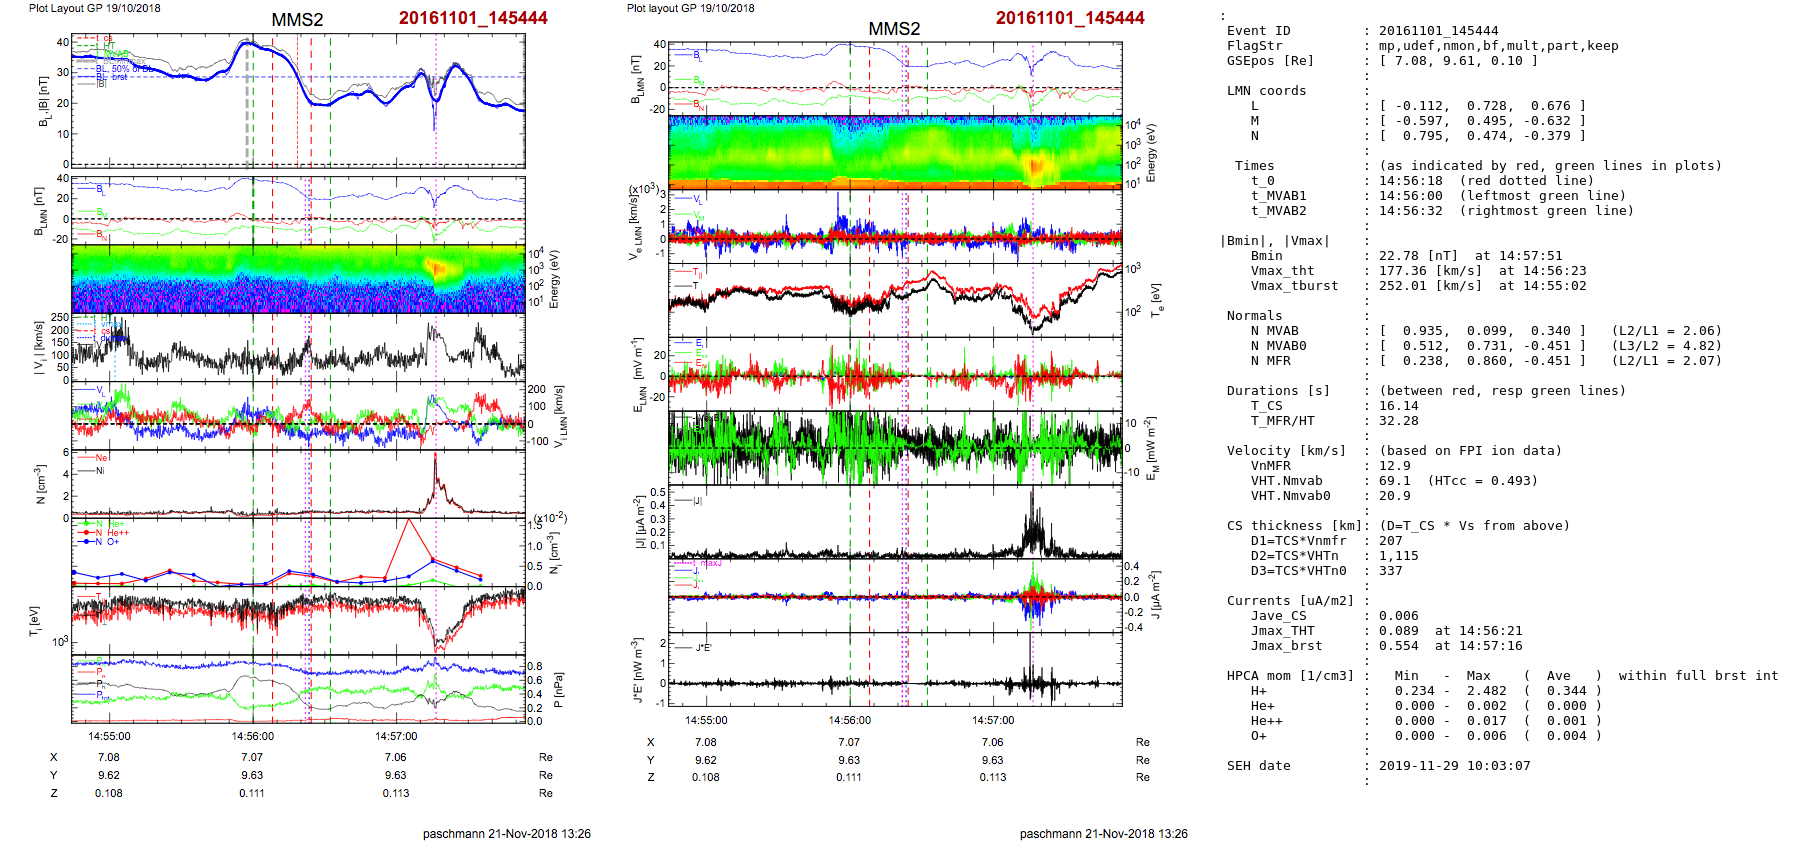Click the 'Normals' heading
The height and width of the screenshot is (841, 1804).
[x=1254, y=316]
